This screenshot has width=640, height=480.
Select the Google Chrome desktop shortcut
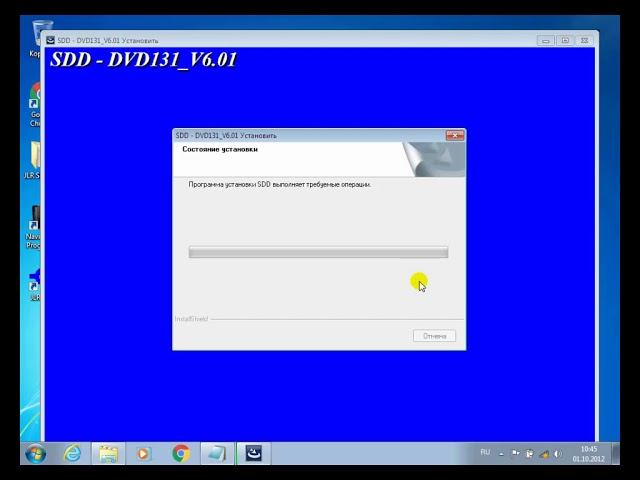tap(35, 104)
